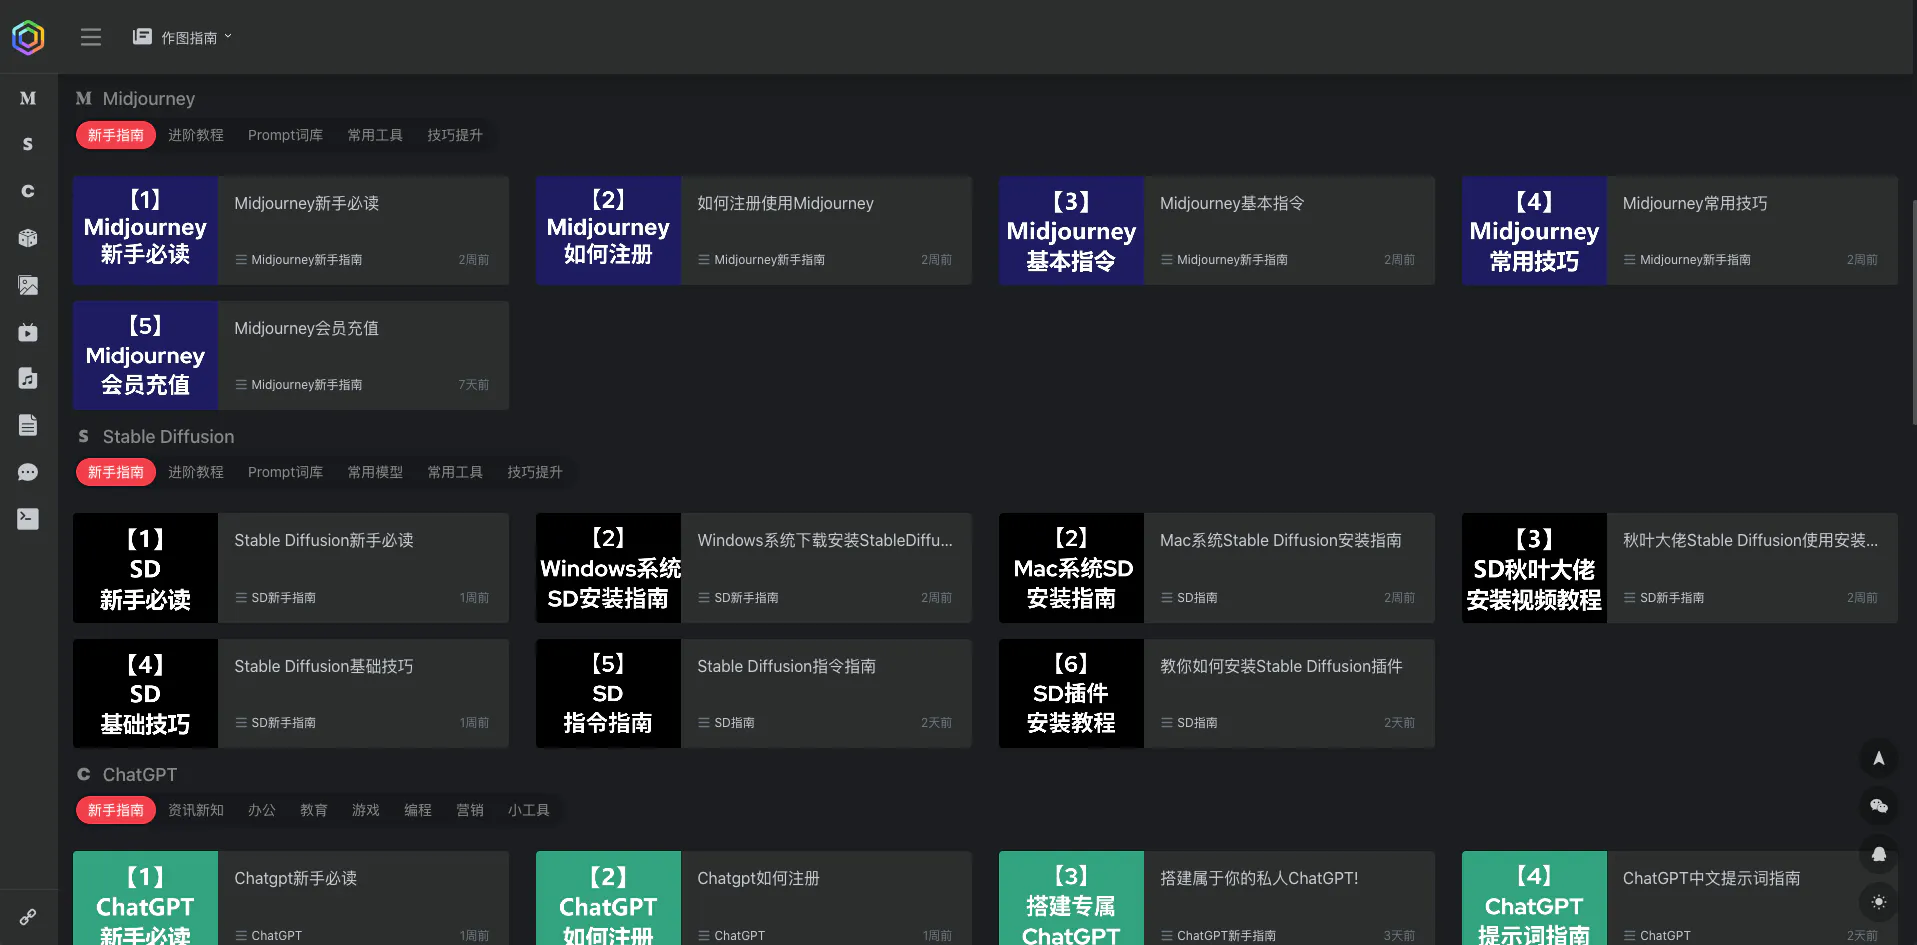Select the 常用模型 tab under Stable Diffusion
Image resolution: width=1917 pixels, height=945 pixels.
375,472
